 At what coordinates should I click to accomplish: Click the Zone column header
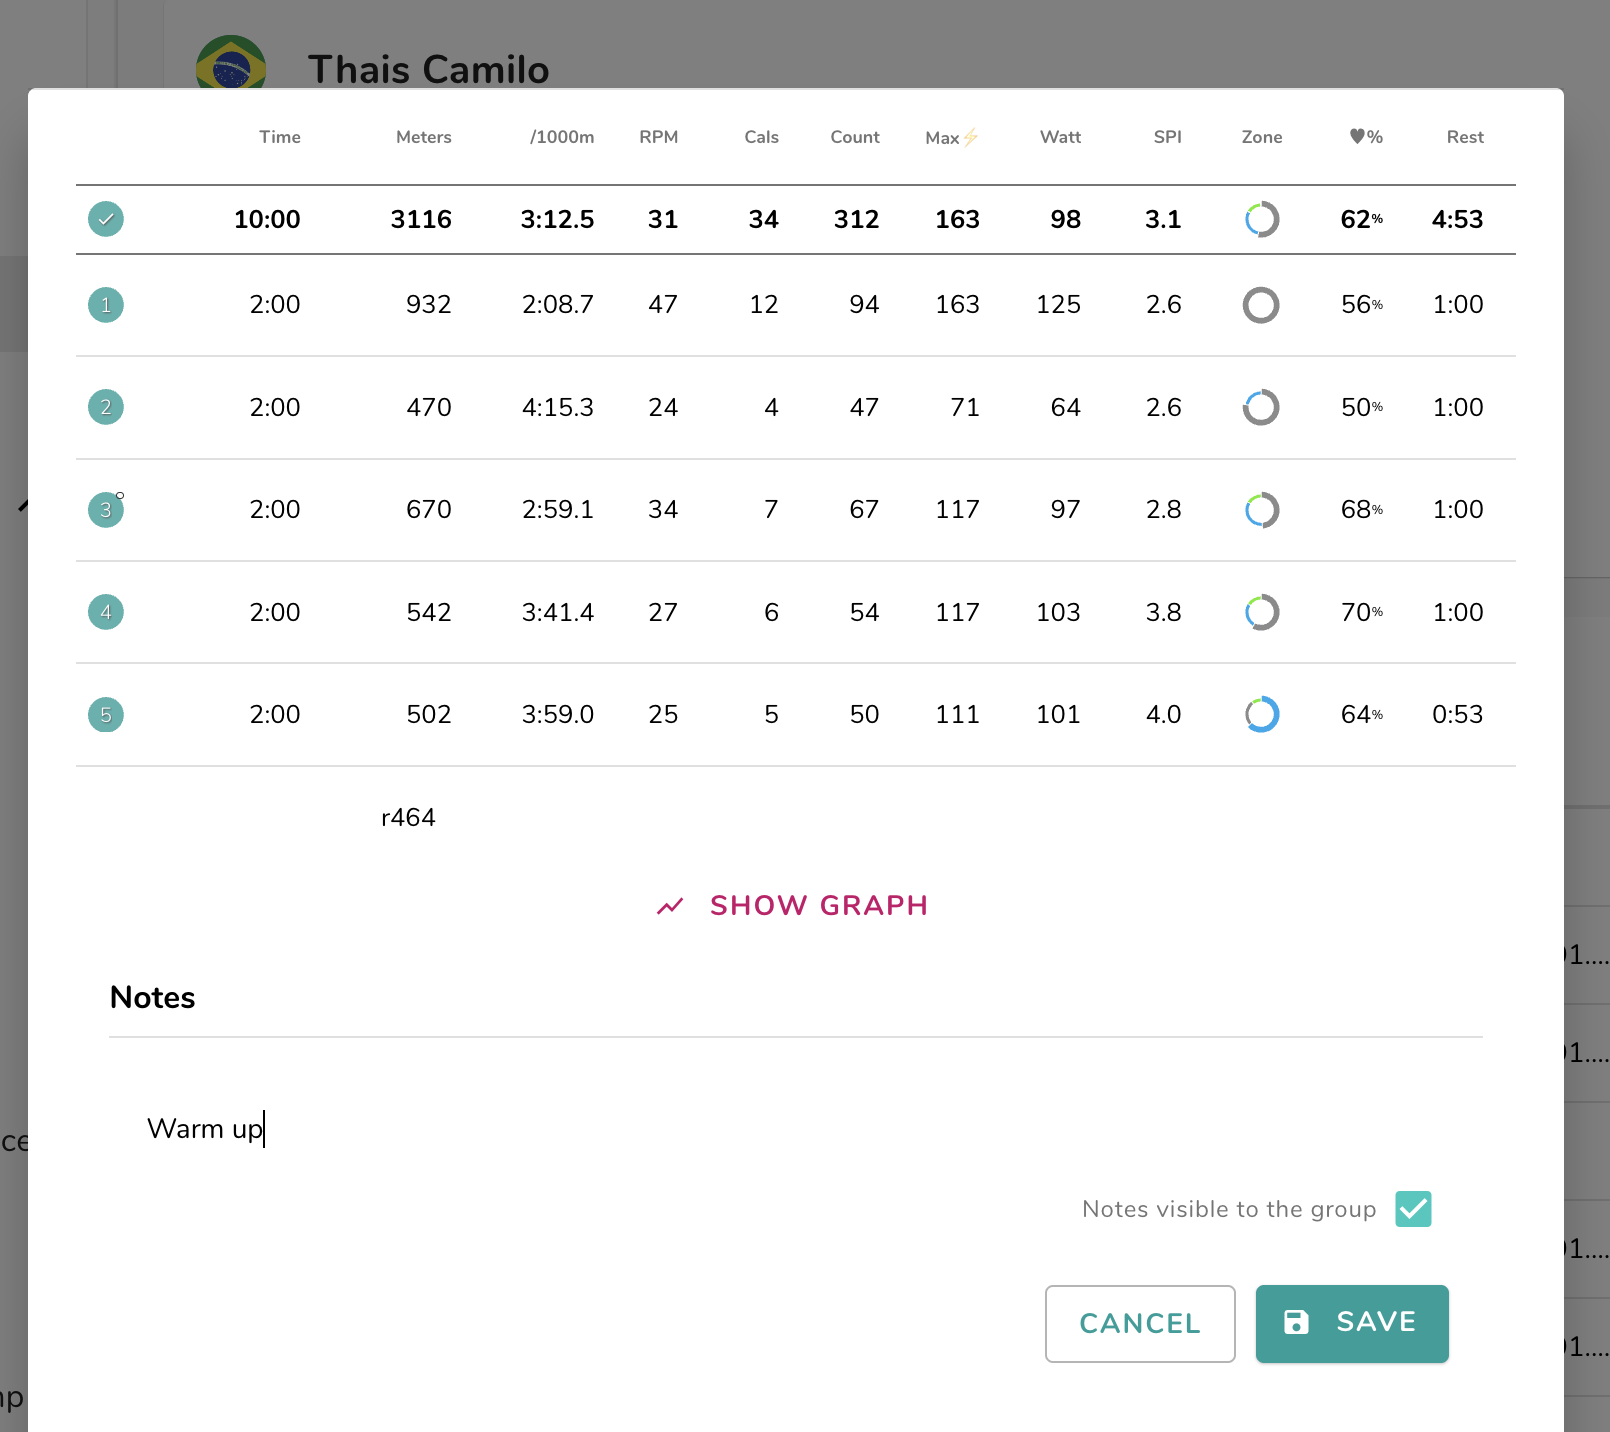pos(1262,137)
